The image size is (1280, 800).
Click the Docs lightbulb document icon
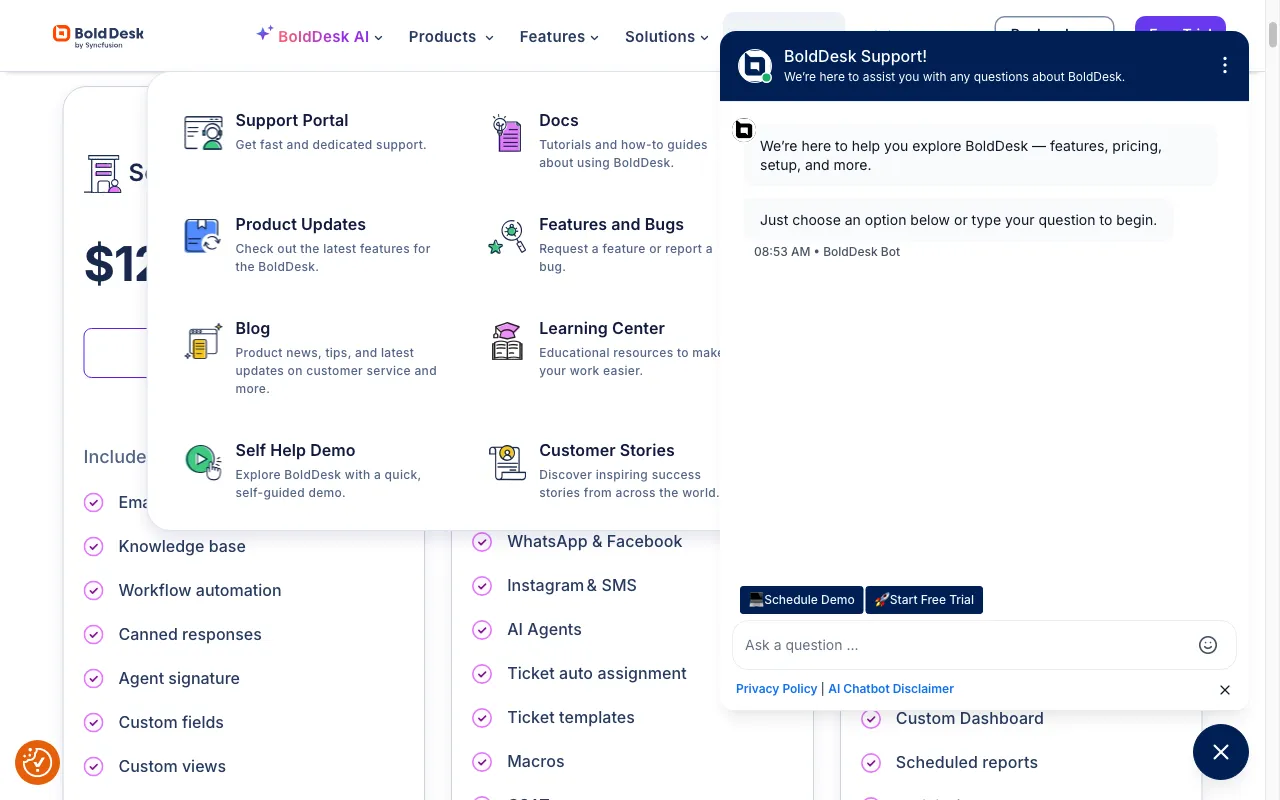tap(507, 133)
